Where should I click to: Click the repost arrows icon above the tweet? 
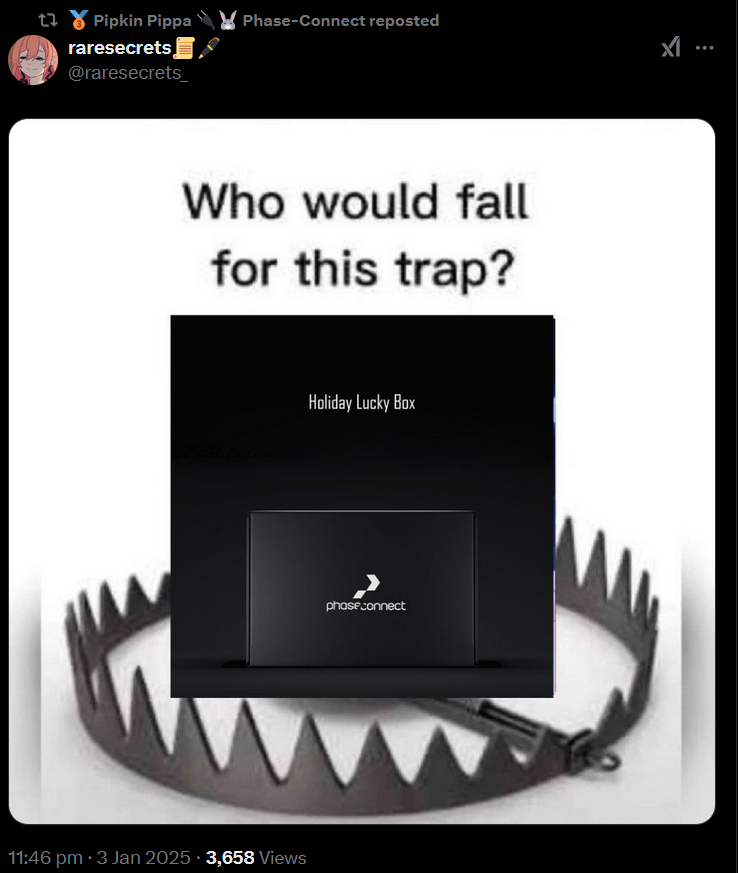[x=48, y=21]
